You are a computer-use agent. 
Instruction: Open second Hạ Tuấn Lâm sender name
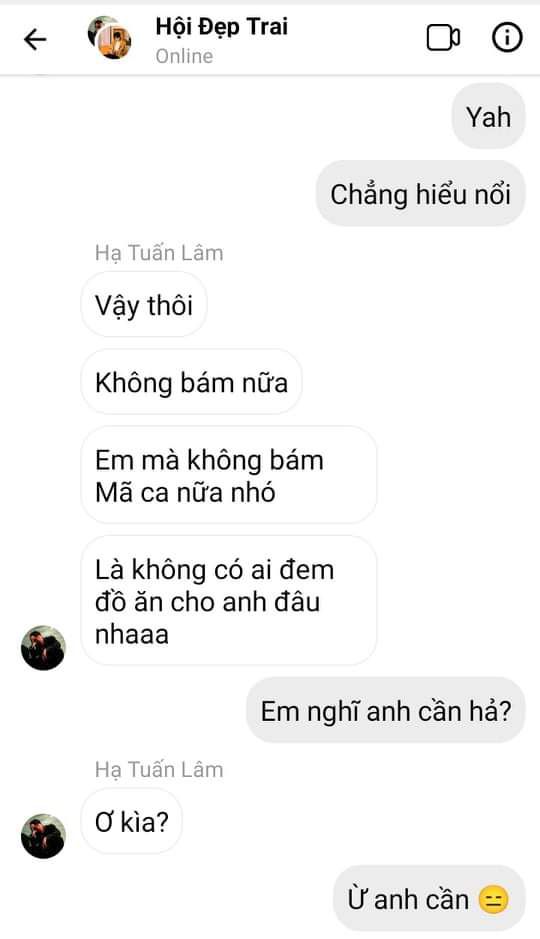[x=159, y=770]
